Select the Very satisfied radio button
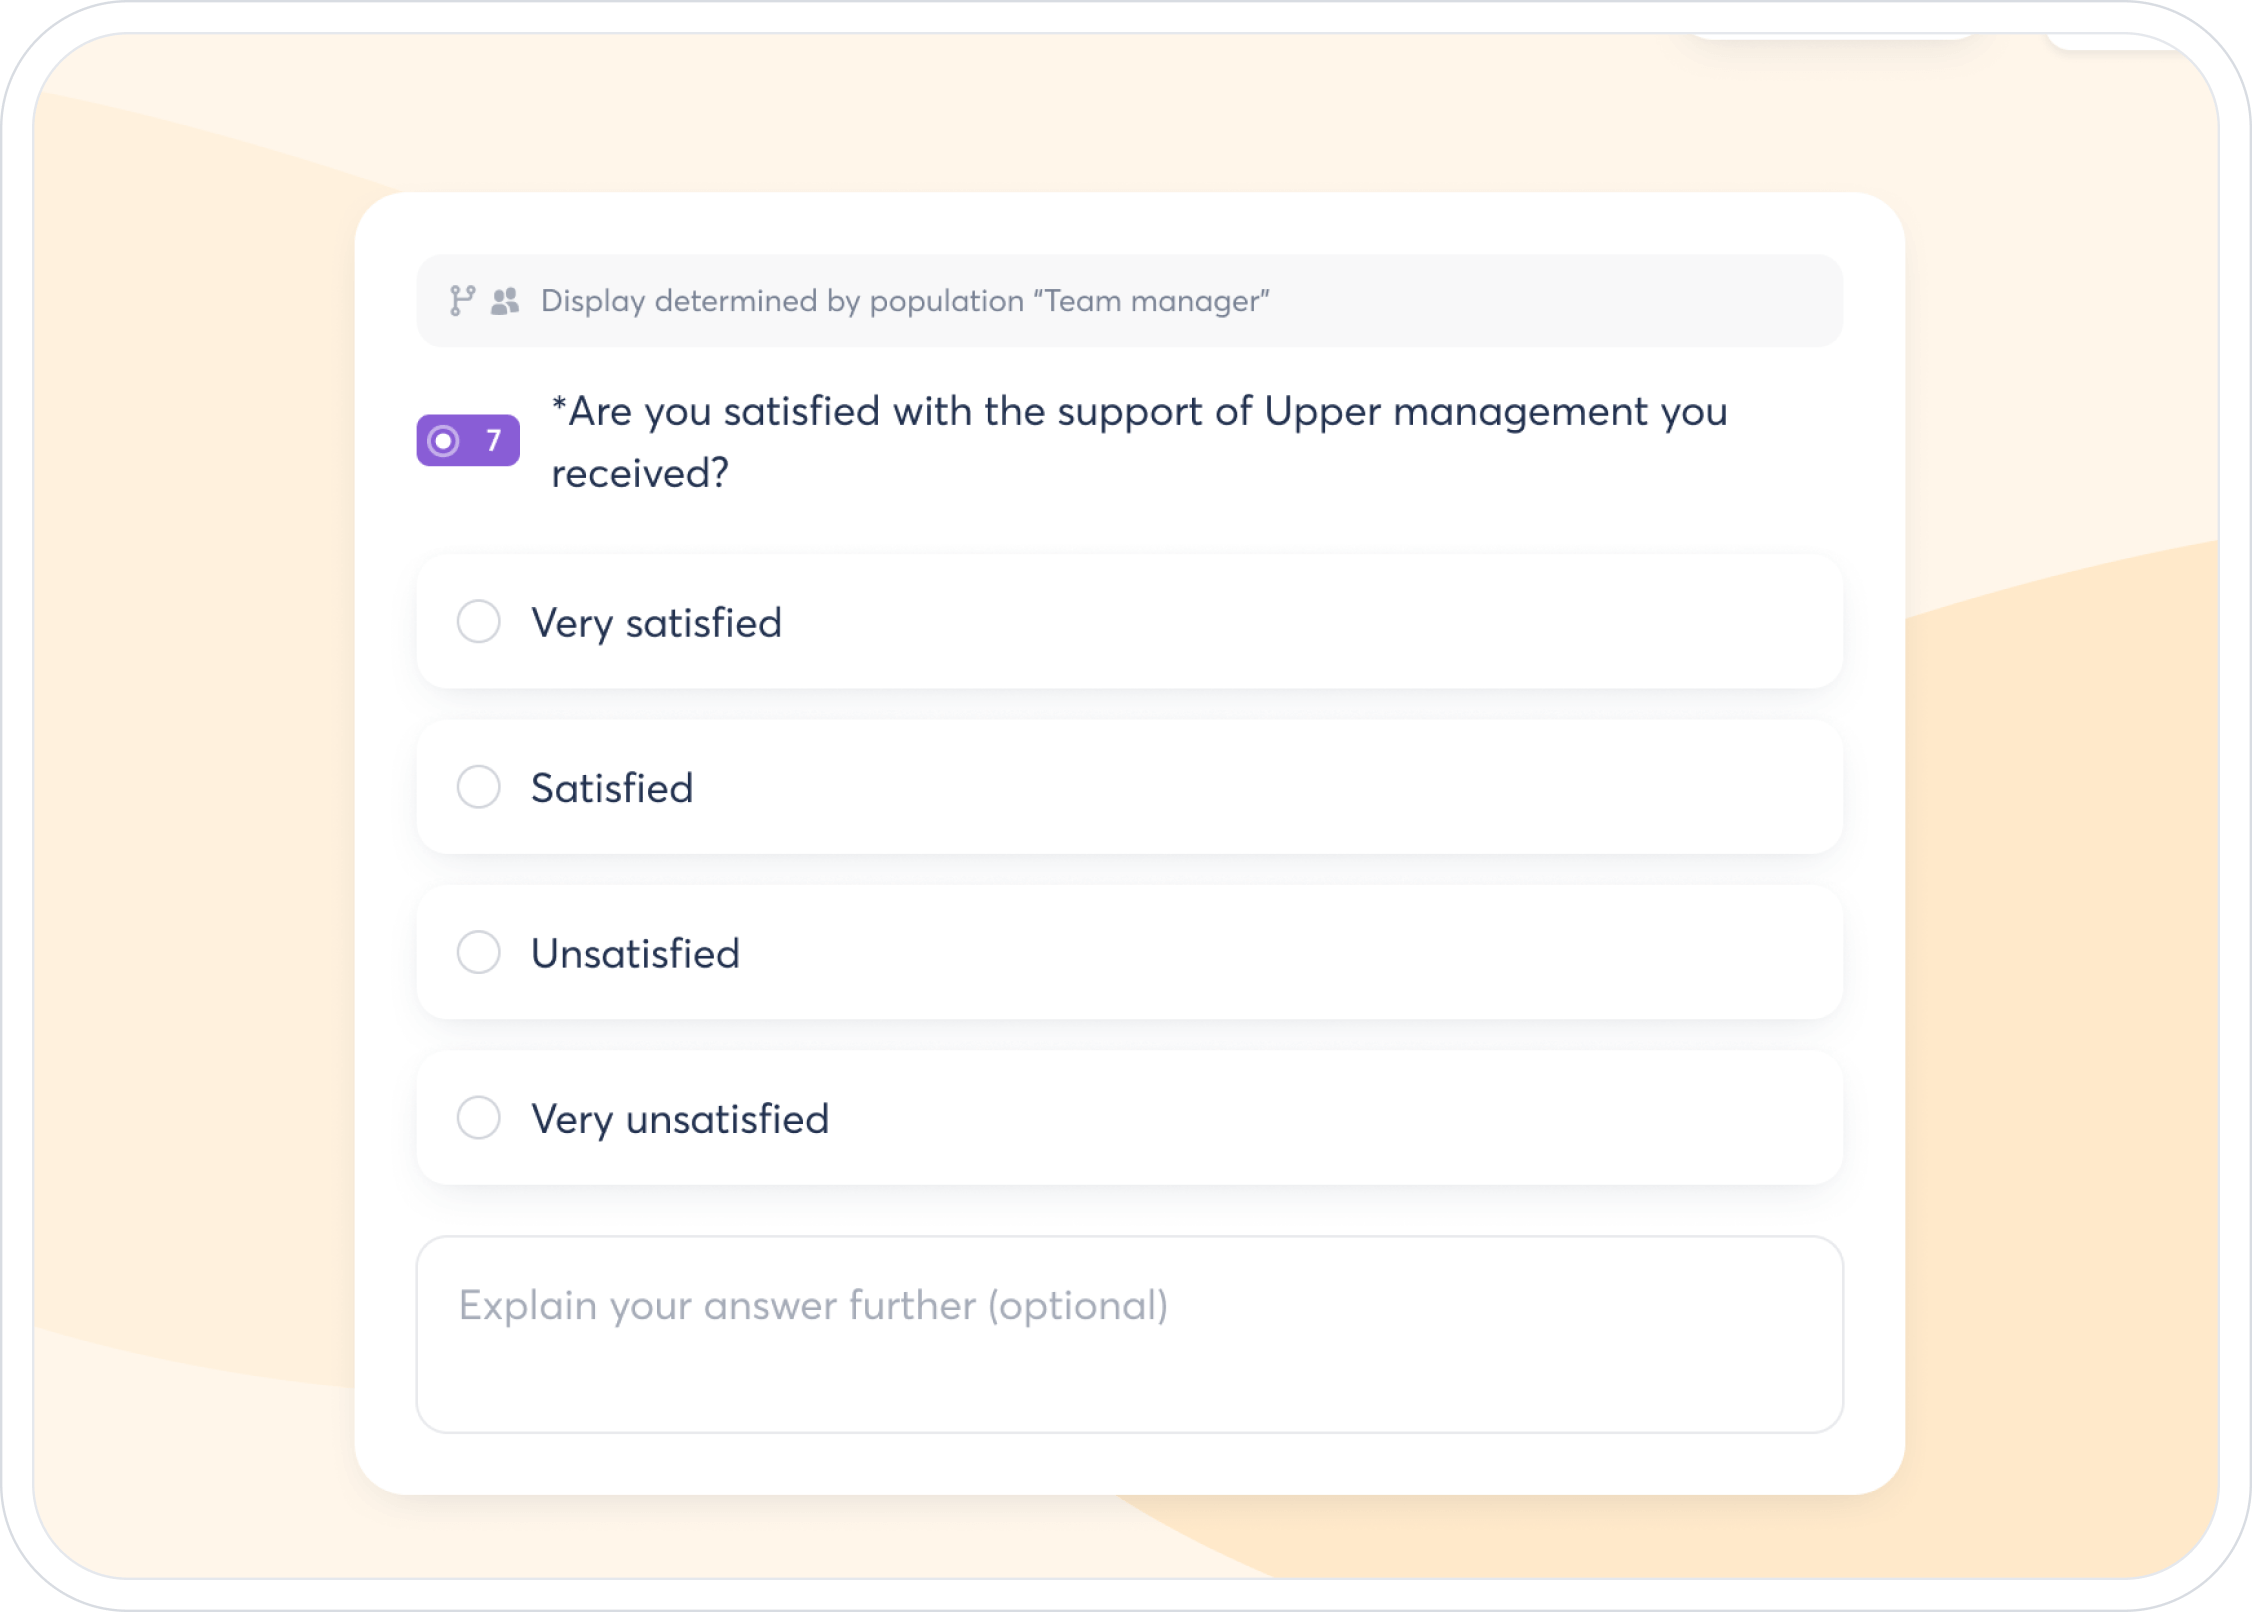The image size is (2252, 1612). 478,622
